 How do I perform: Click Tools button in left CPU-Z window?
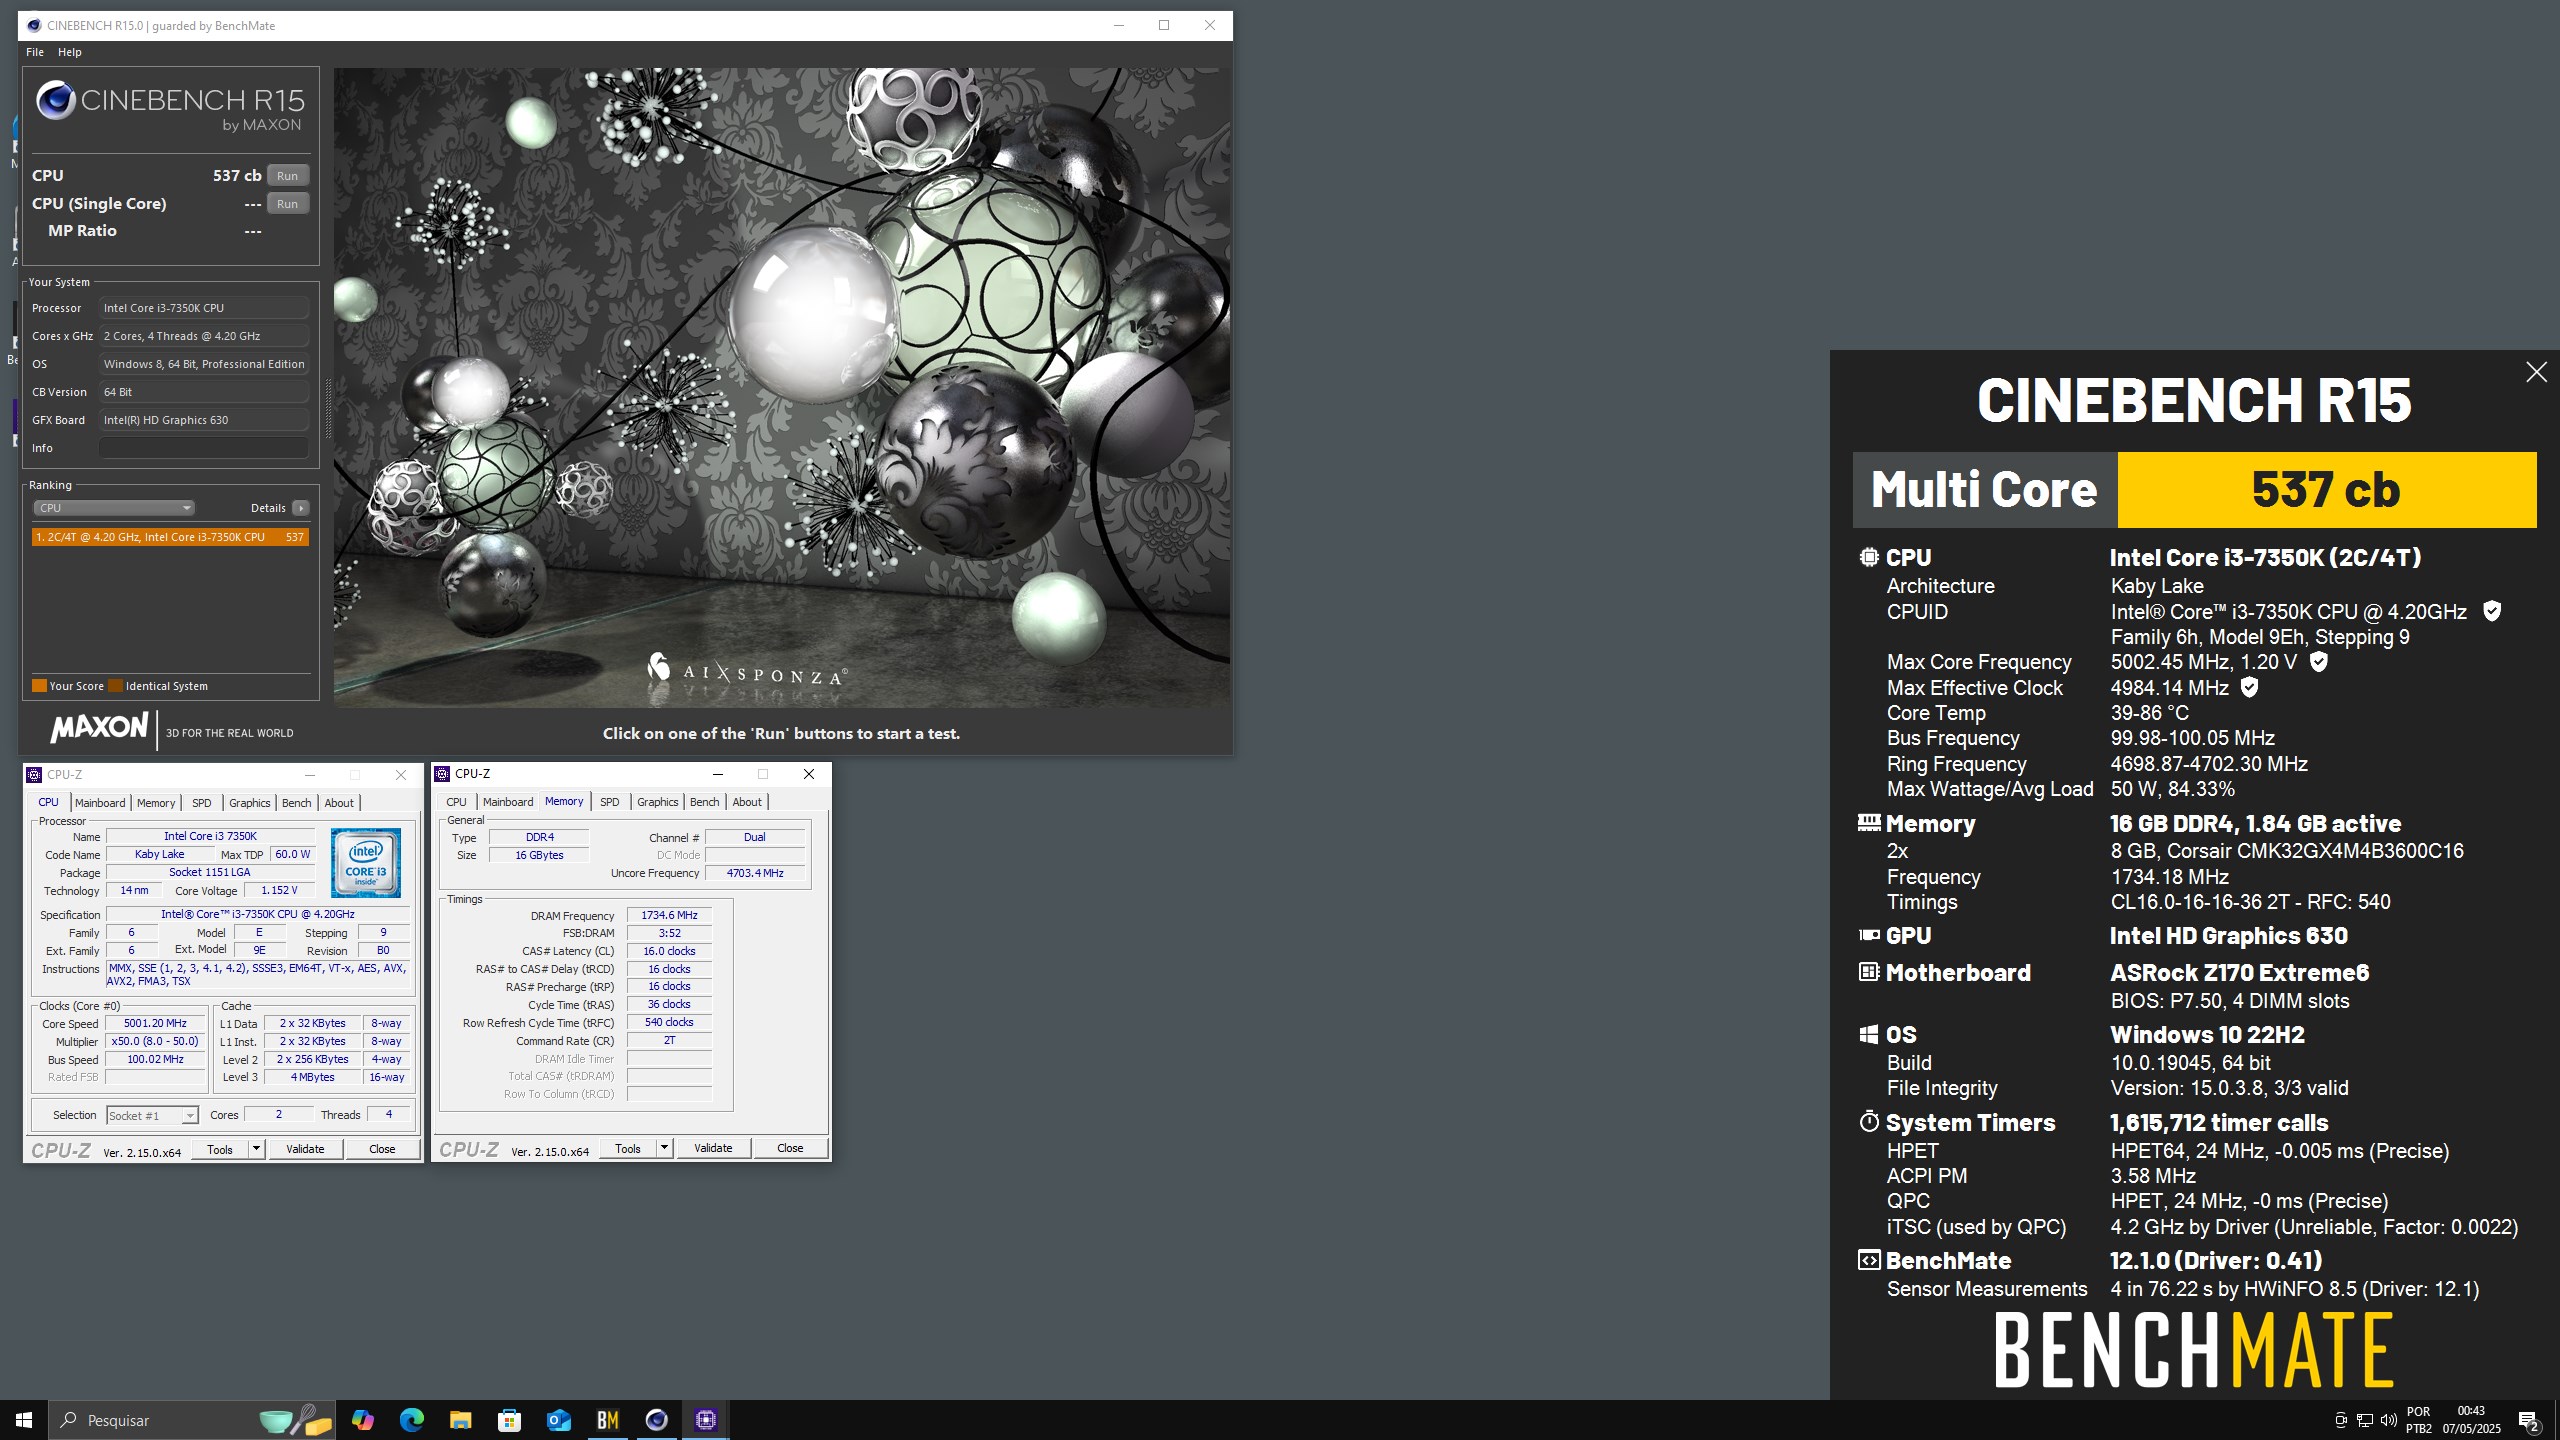click(220, 1149)
